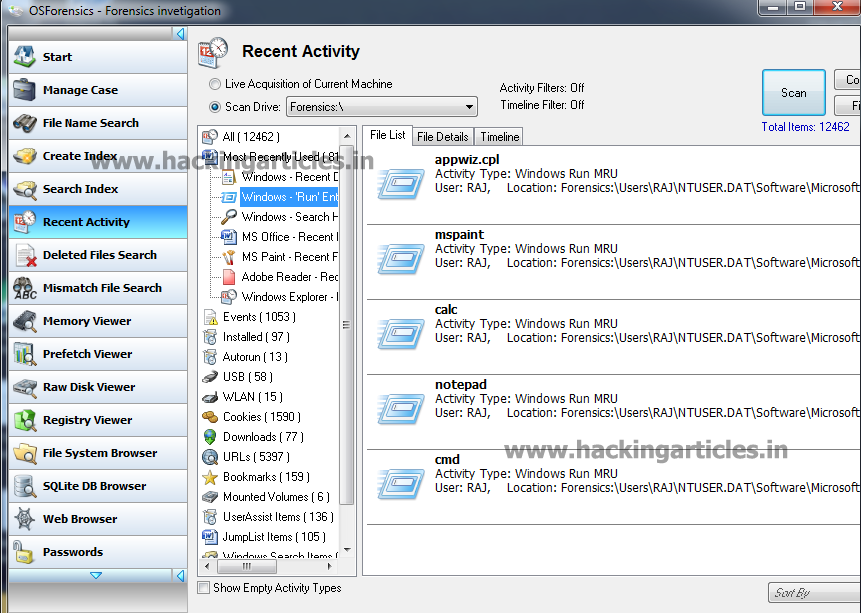Click the mspaint run entry icon
The width and height of the screenshot is (861, 613).
coord(401,259)
